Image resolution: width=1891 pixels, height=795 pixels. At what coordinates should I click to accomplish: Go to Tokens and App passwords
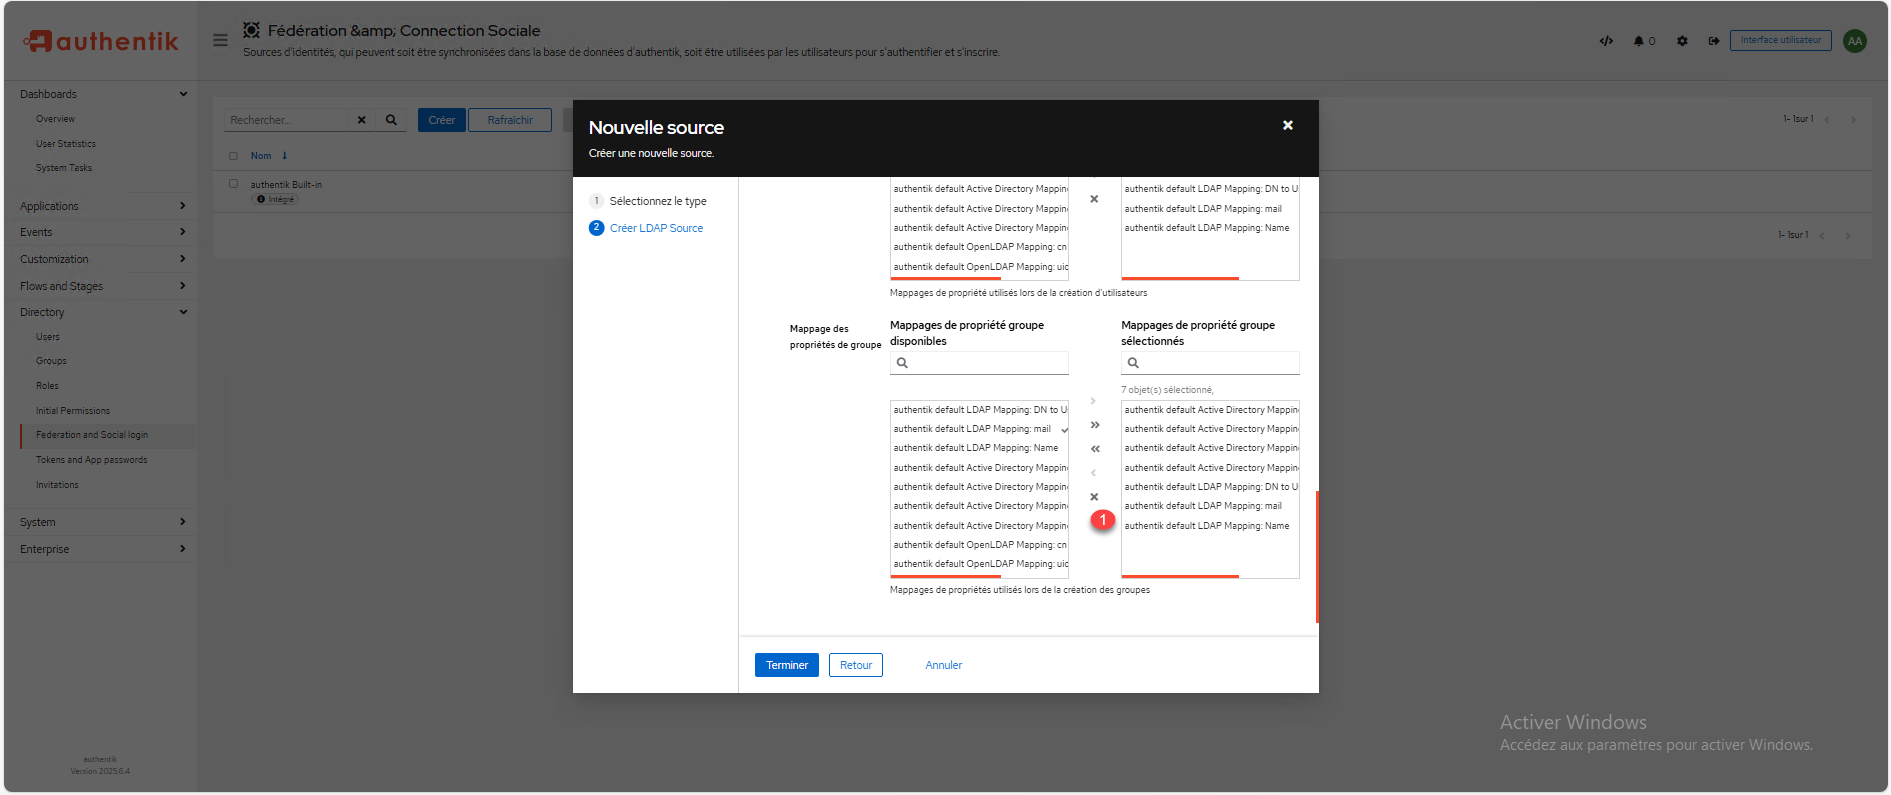pyautogui.click(x=91, y=460)
